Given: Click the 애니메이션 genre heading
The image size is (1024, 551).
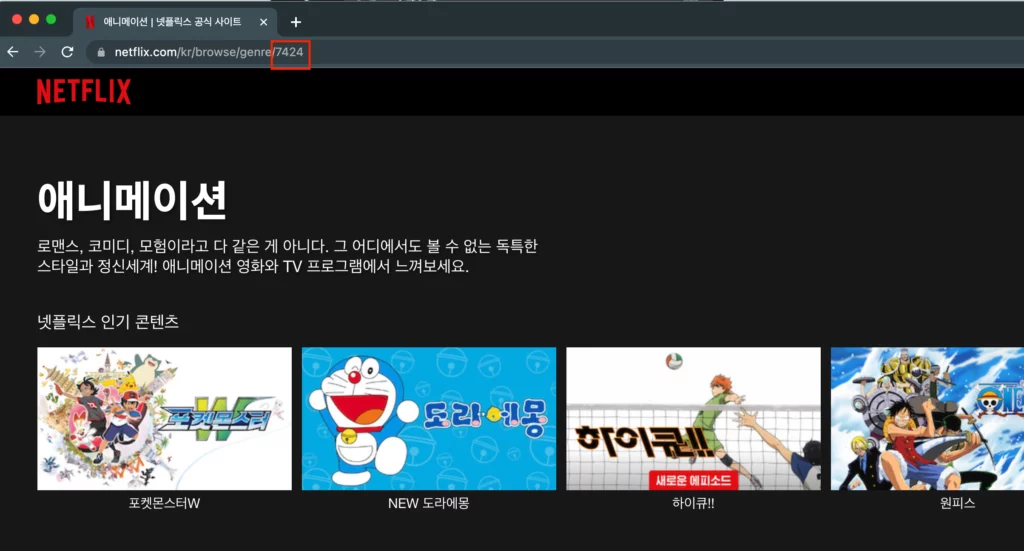Looking at the screenshot, I should coord(133,200).
